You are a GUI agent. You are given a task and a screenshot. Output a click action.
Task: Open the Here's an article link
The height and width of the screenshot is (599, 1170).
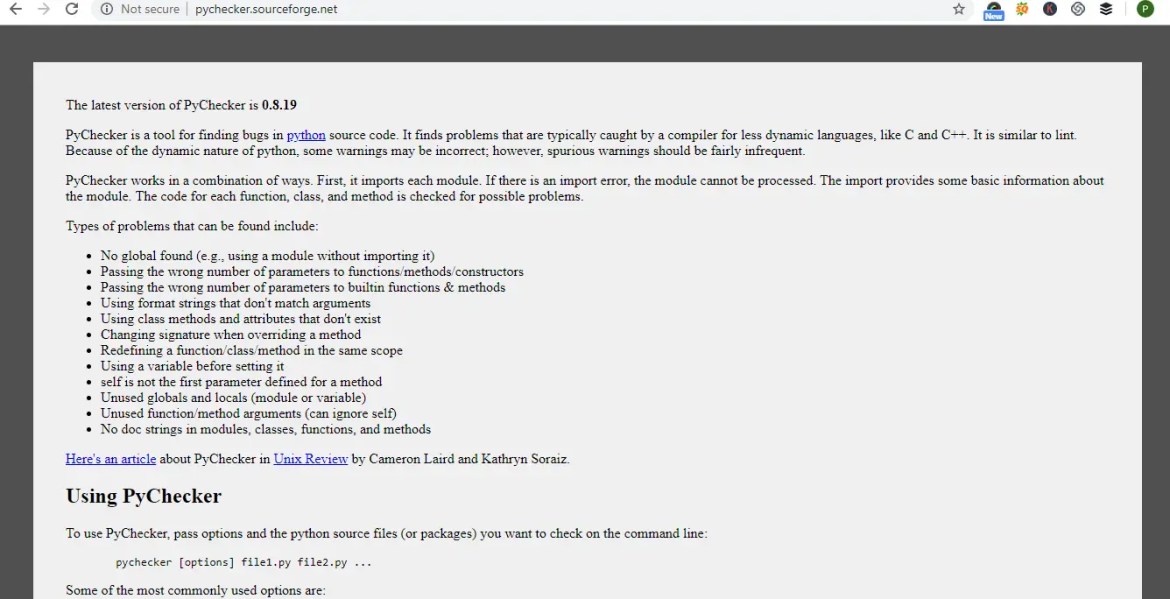(110, 459)
